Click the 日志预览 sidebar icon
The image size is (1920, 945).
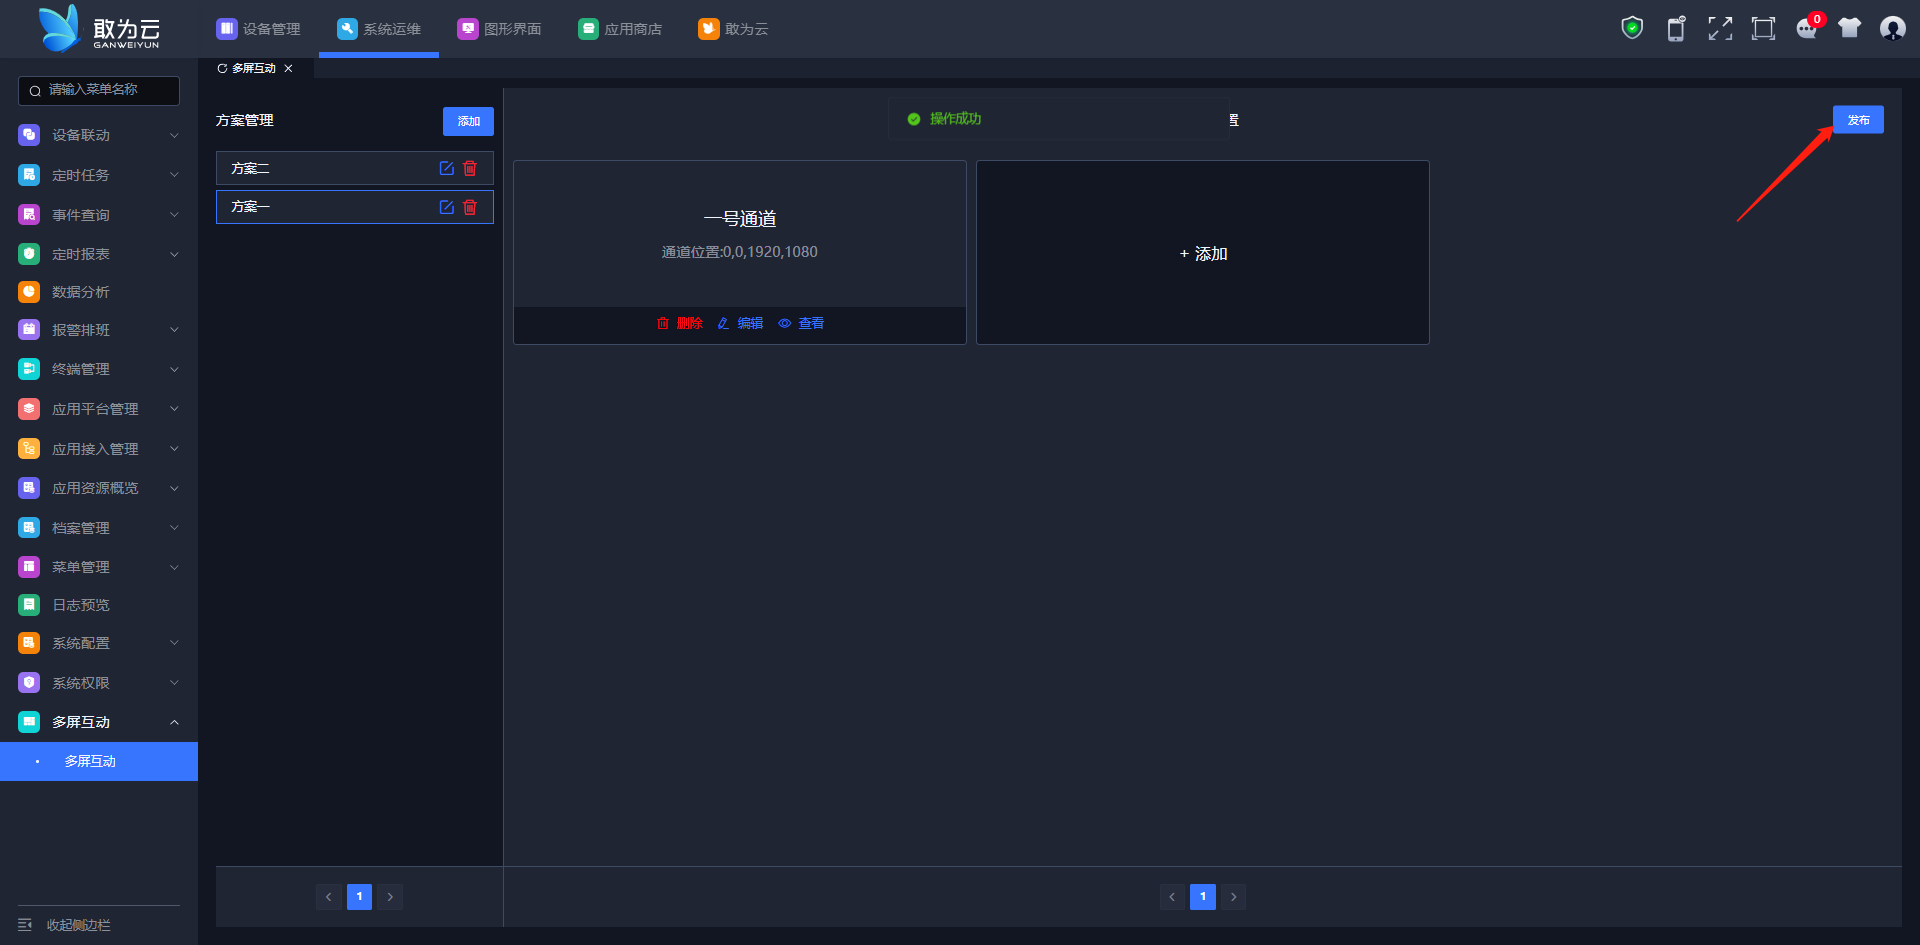click(29, 605)
